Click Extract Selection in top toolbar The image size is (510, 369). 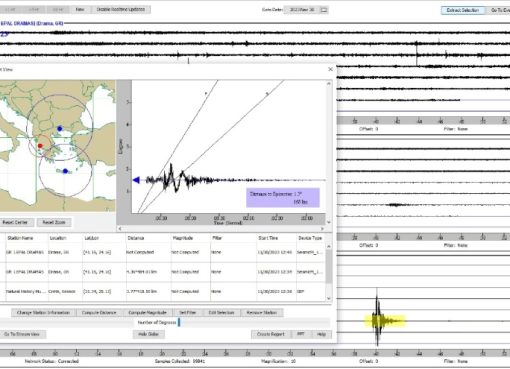(463, 10)
